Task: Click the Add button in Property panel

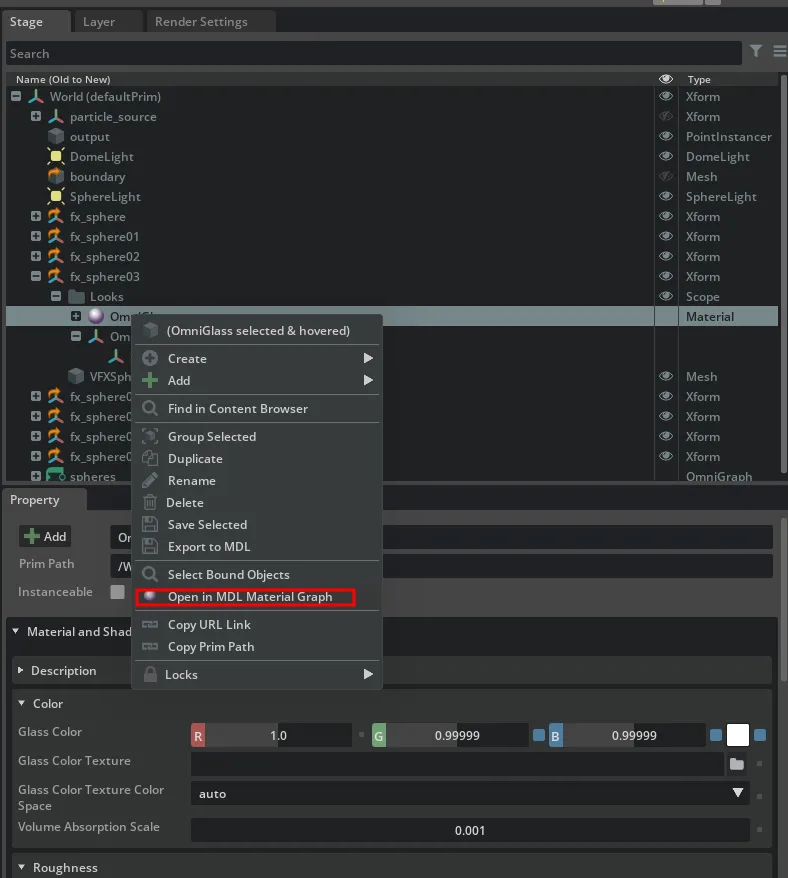Action: [x=45, y=536]
